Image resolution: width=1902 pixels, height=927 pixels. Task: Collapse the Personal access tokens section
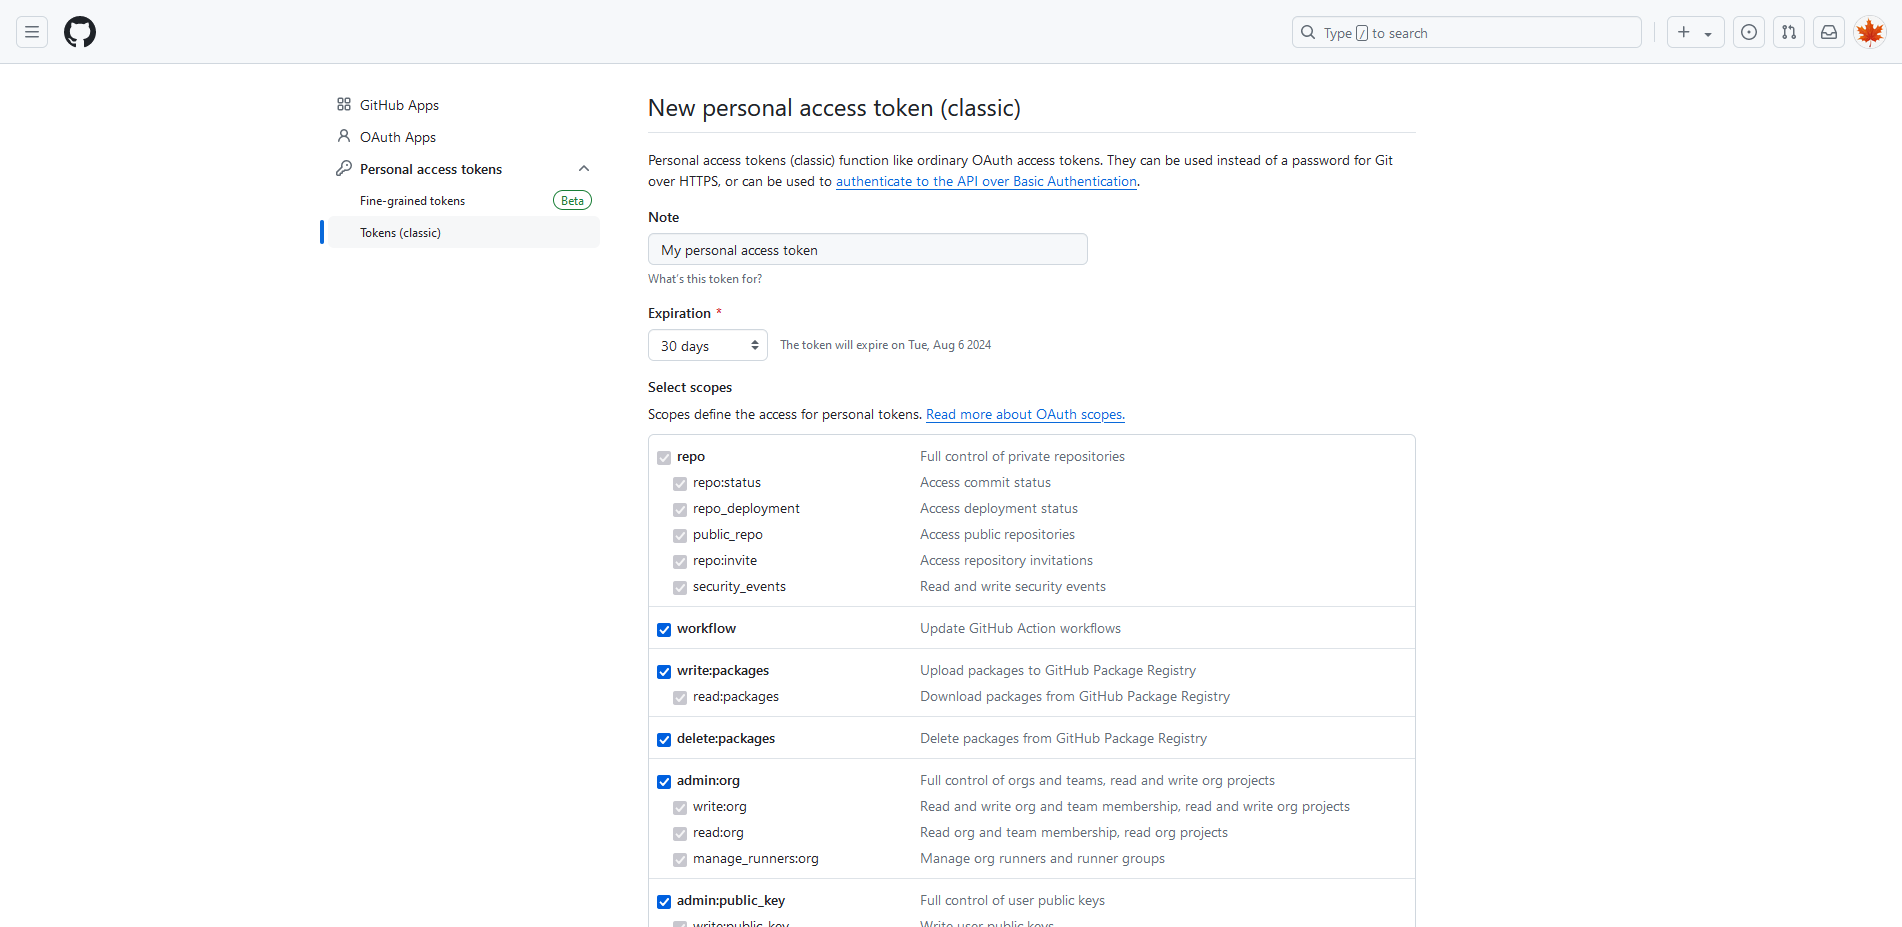pyautogui.click(x=584, y=169)
